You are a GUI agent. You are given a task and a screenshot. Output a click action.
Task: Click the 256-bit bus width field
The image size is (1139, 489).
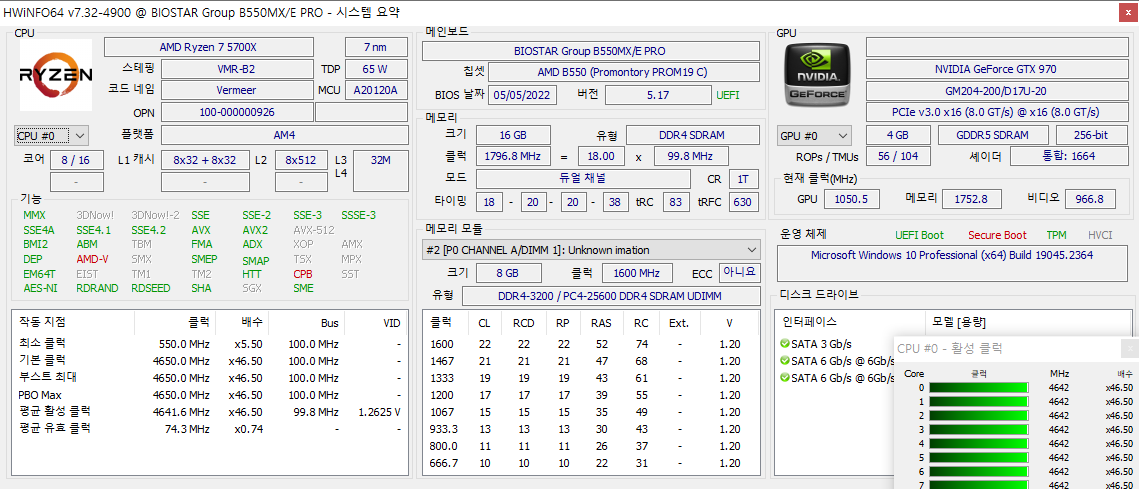coord(1090,136)
